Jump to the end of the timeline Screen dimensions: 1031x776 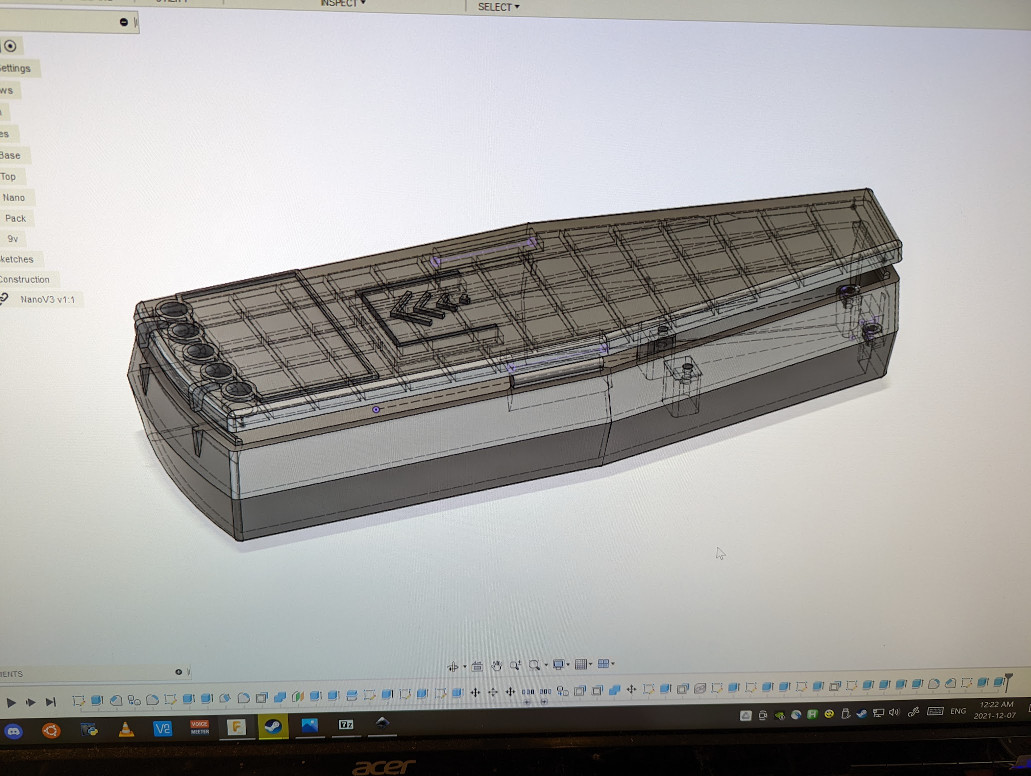tap(51, 702)
